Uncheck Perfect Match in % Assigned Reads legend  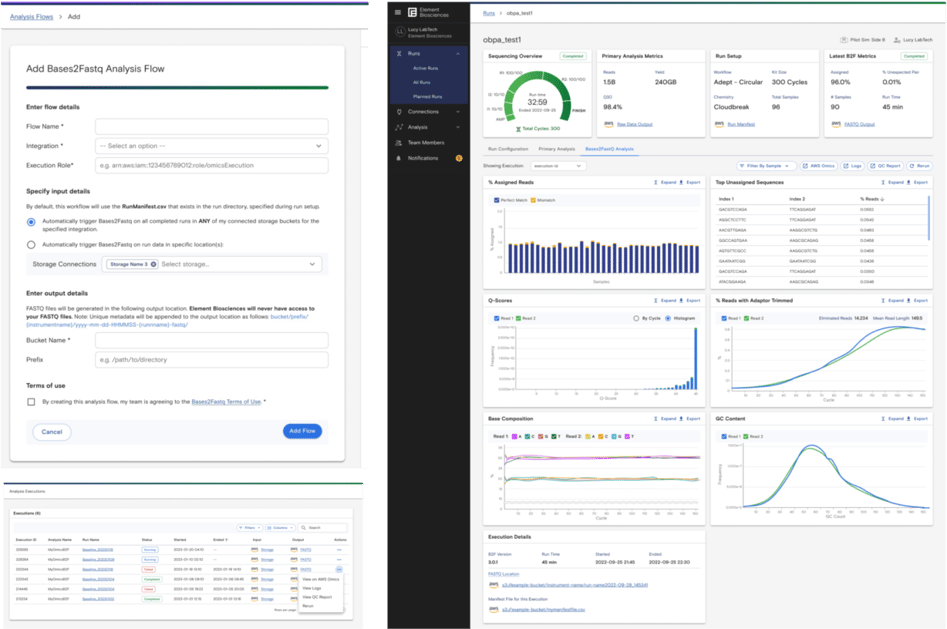tap(495, 200)
